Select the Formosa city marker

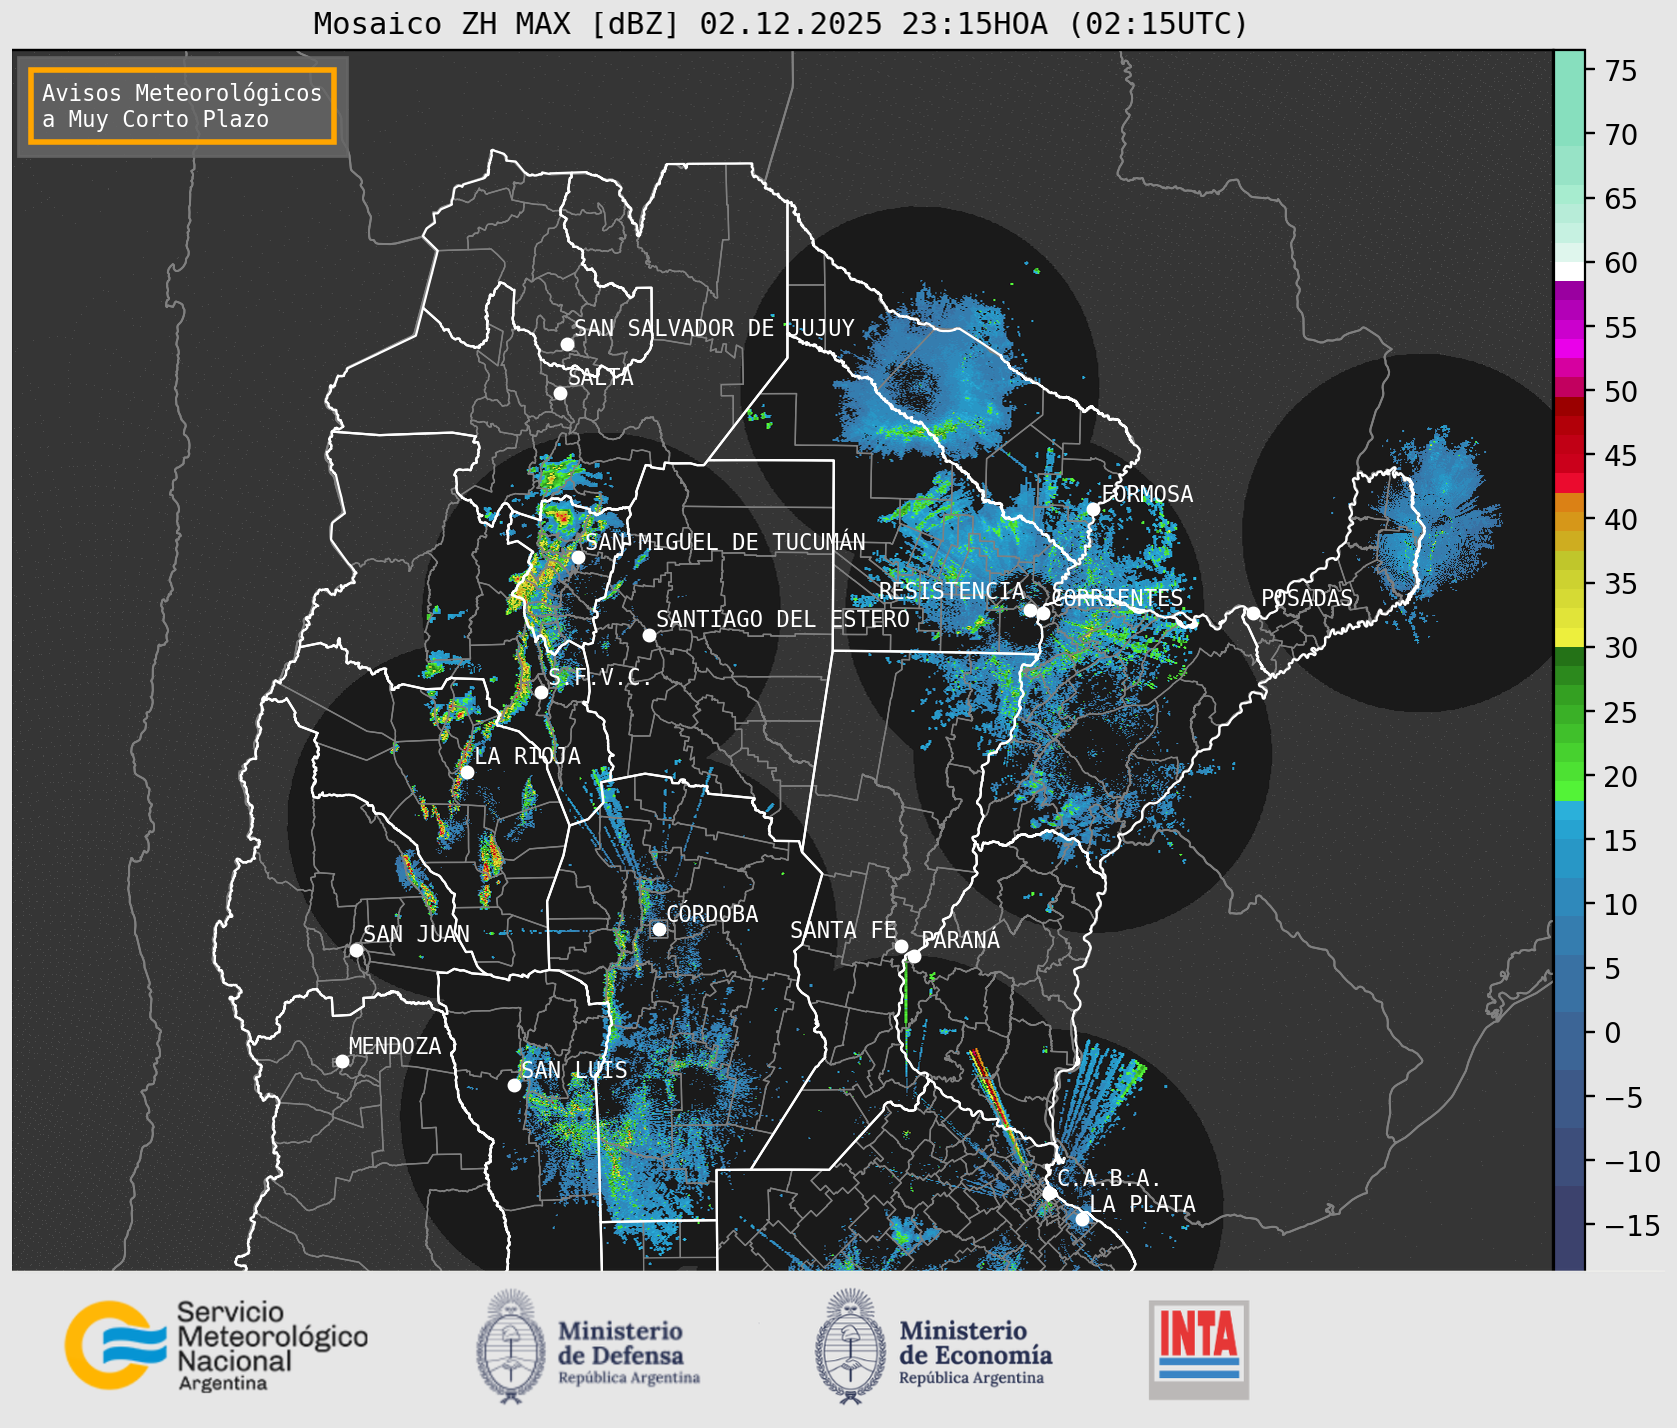coord(1093,509)
